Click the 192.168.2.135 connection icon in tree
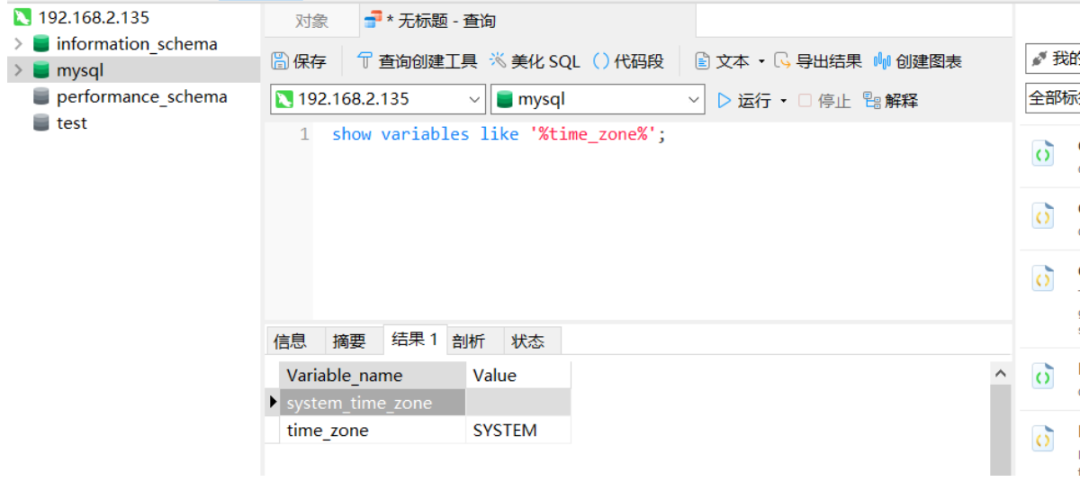The image size is (1080, 491). coord(22,18)
